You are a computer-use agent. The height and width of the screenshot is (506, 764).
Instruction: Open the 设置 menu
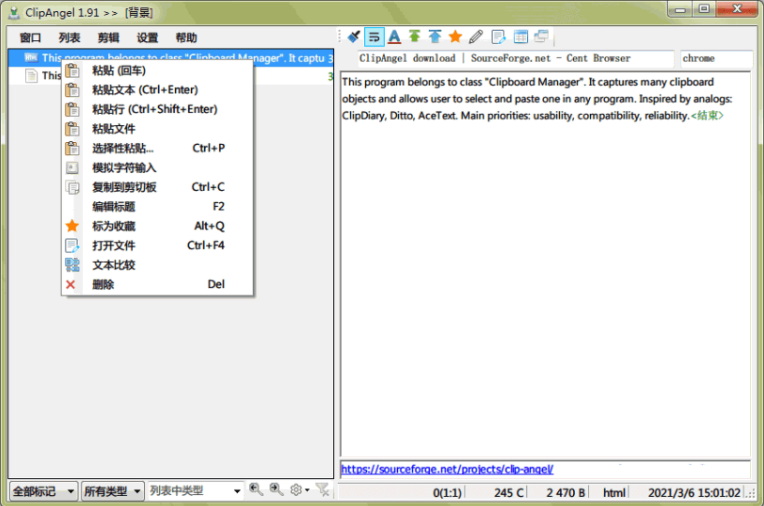(147, 38)
